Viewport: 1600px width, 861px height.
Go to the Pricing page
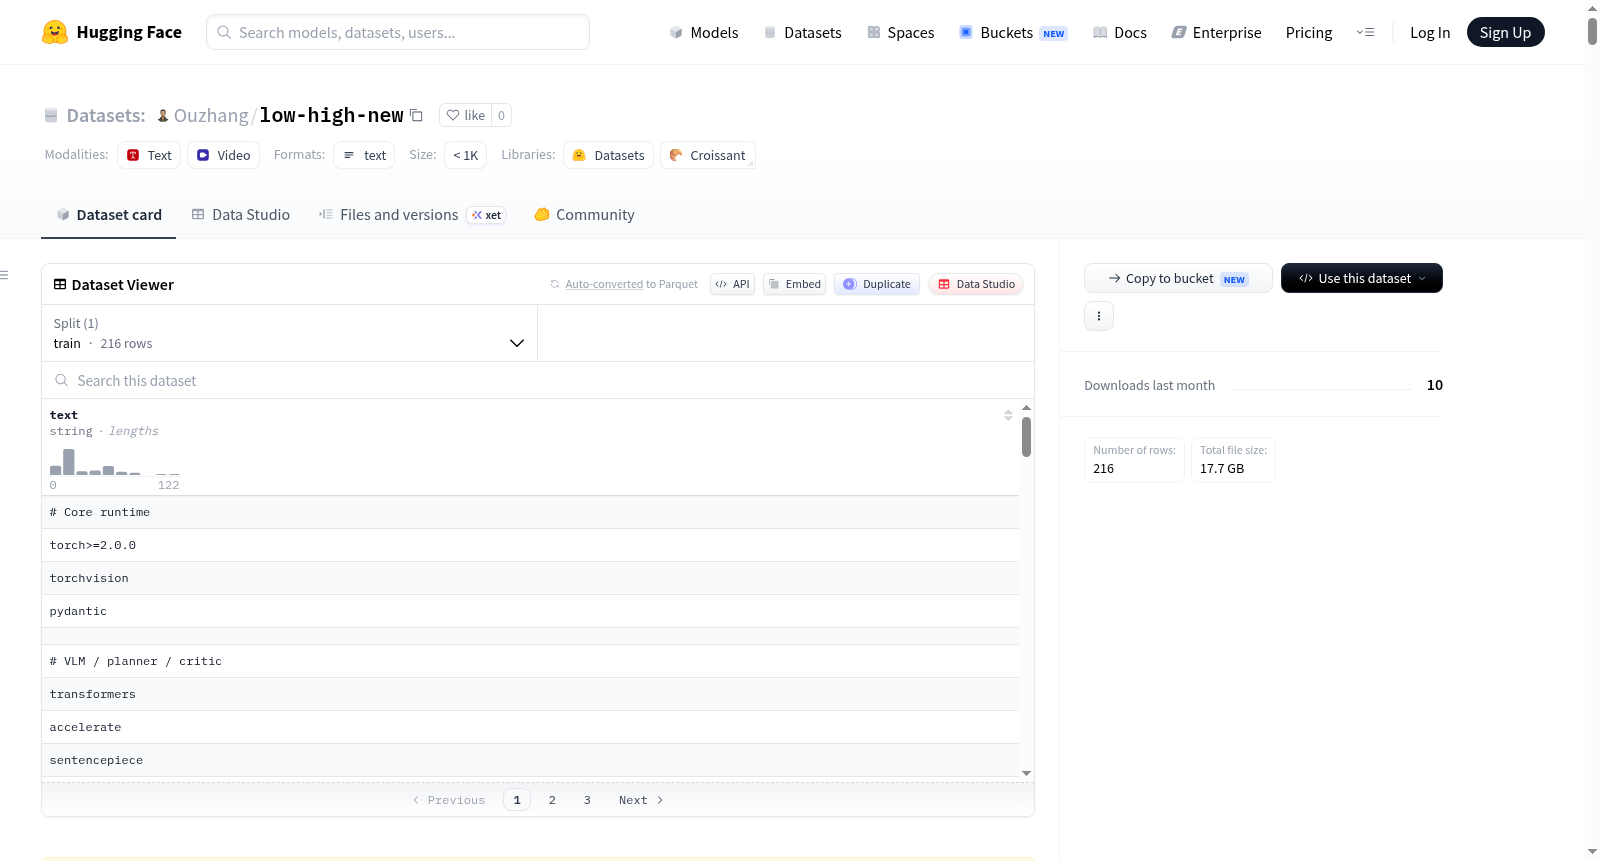tap(1309, 32)
